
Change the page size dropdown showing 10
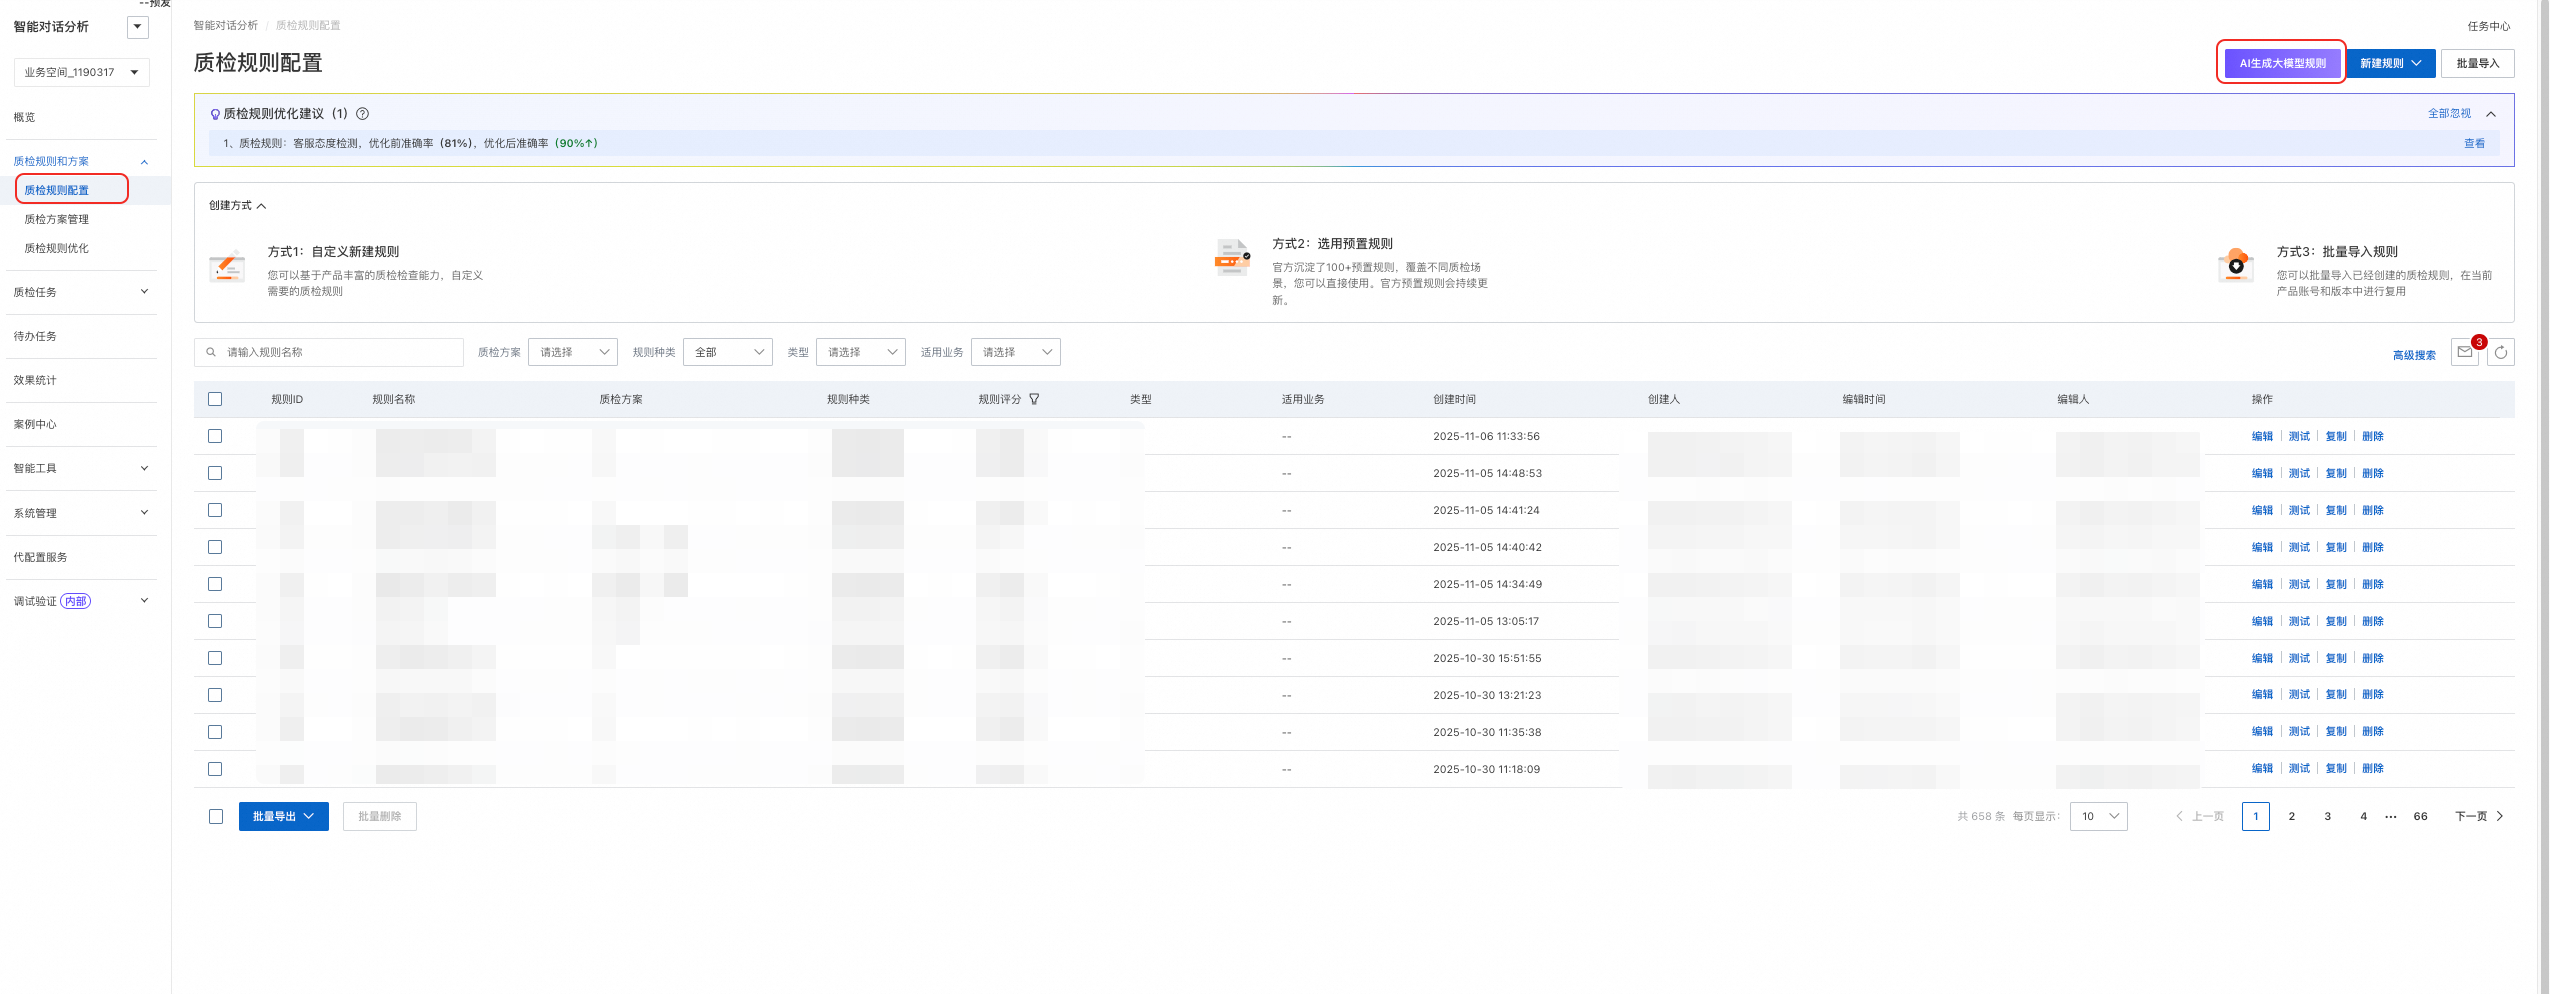[x=2099, y=816]
